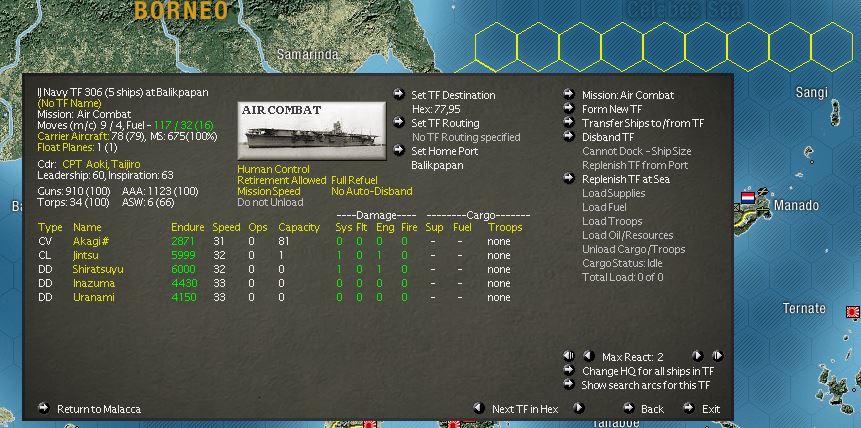Click the Back arrow icon
The width and height of the screenshot is (861, 428).
[x=629, y=408]
